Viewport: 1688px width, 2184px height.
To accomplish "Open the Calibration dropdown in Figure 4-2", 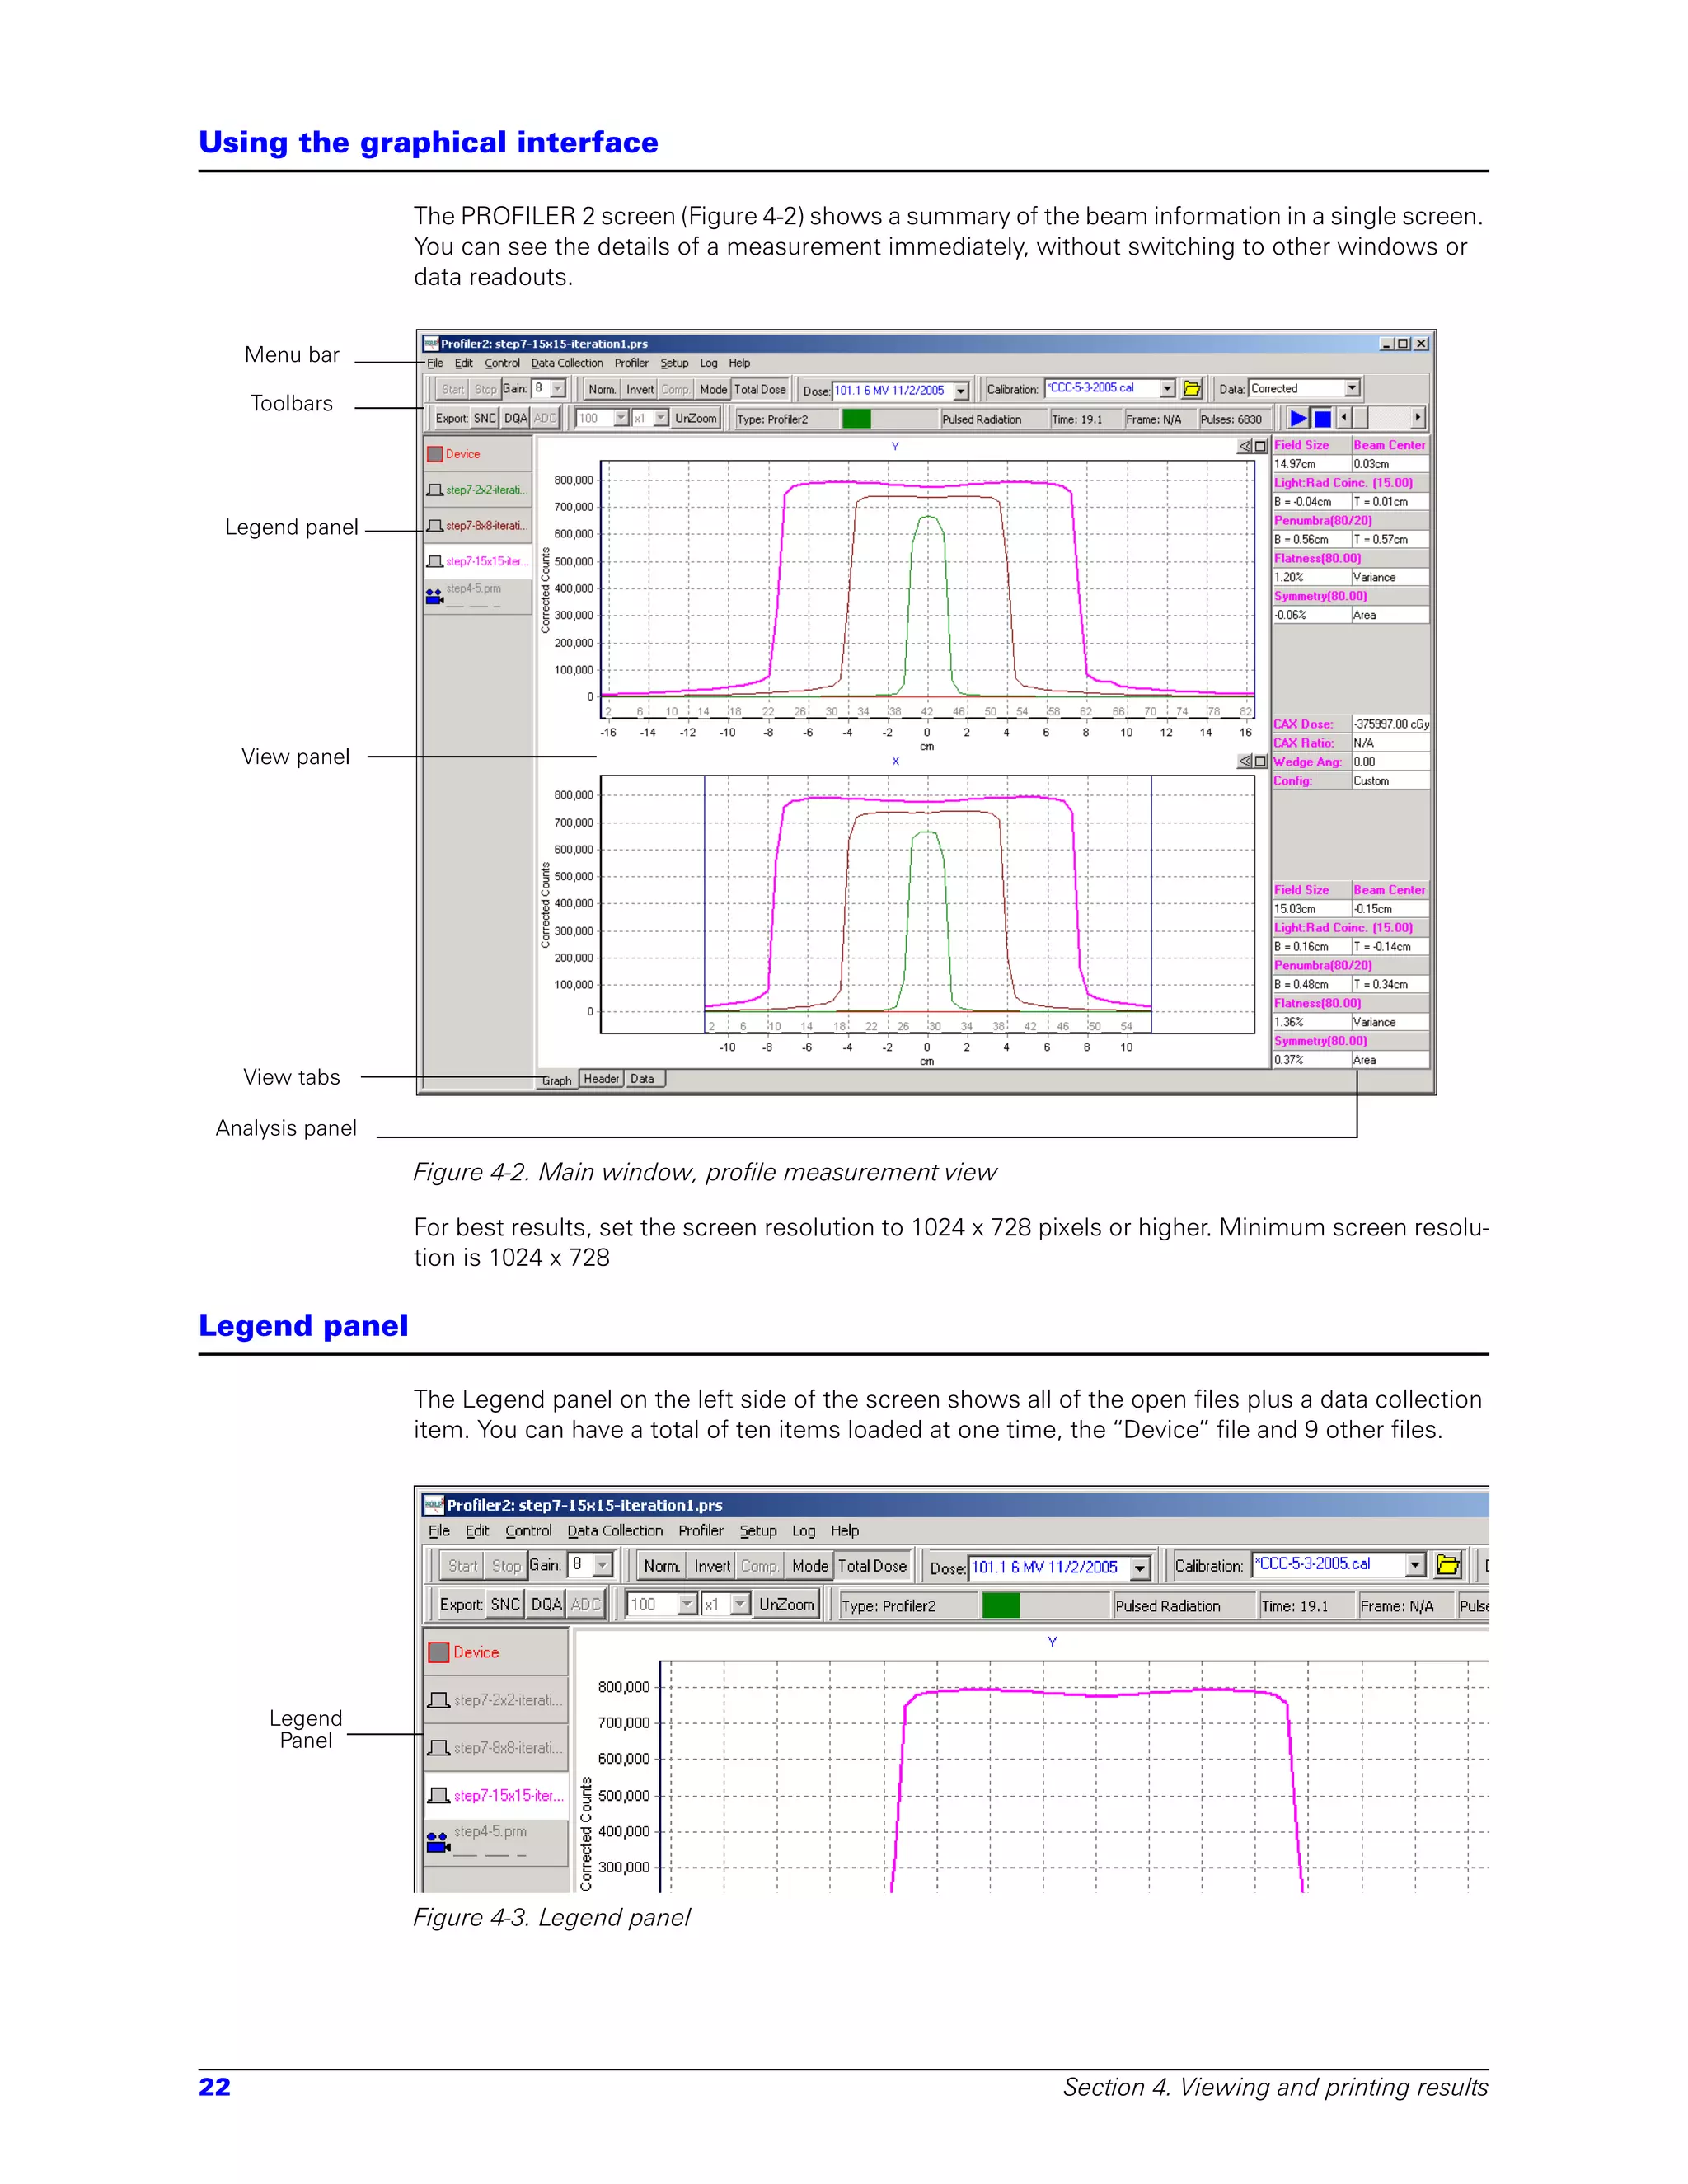I will pyautogui.click(x=1167, y=388).
